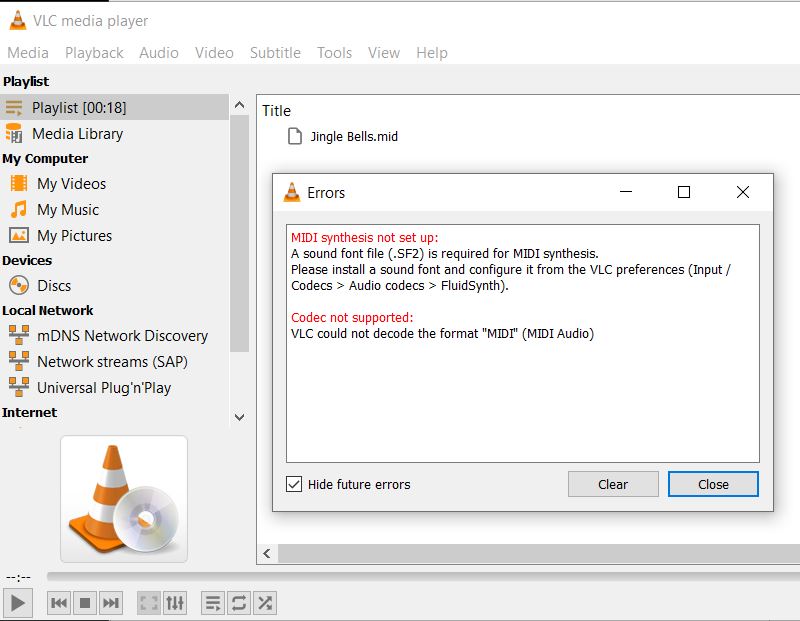Select Playlist [00:18] in sidebar
The width and height of the screenshot is (800, 621).
114,107
